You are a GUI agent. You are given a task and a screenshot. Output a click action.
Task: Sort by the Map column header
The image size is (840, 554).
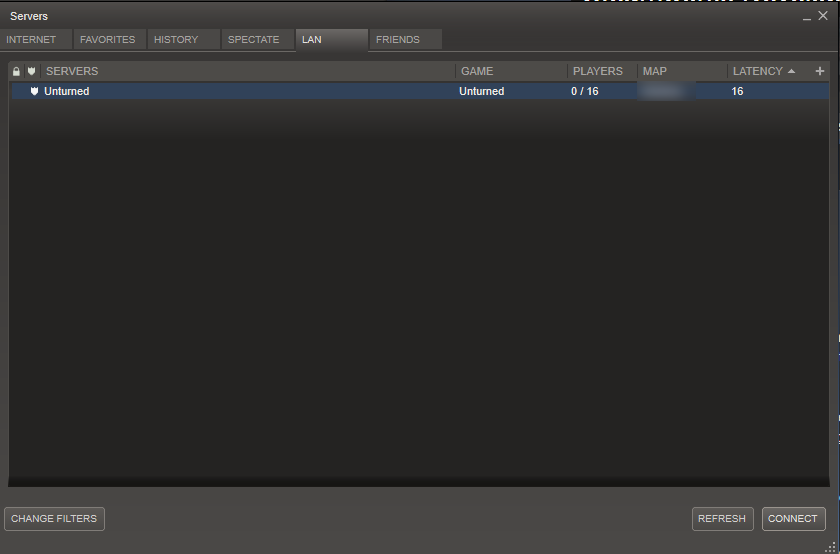point(682,71)
